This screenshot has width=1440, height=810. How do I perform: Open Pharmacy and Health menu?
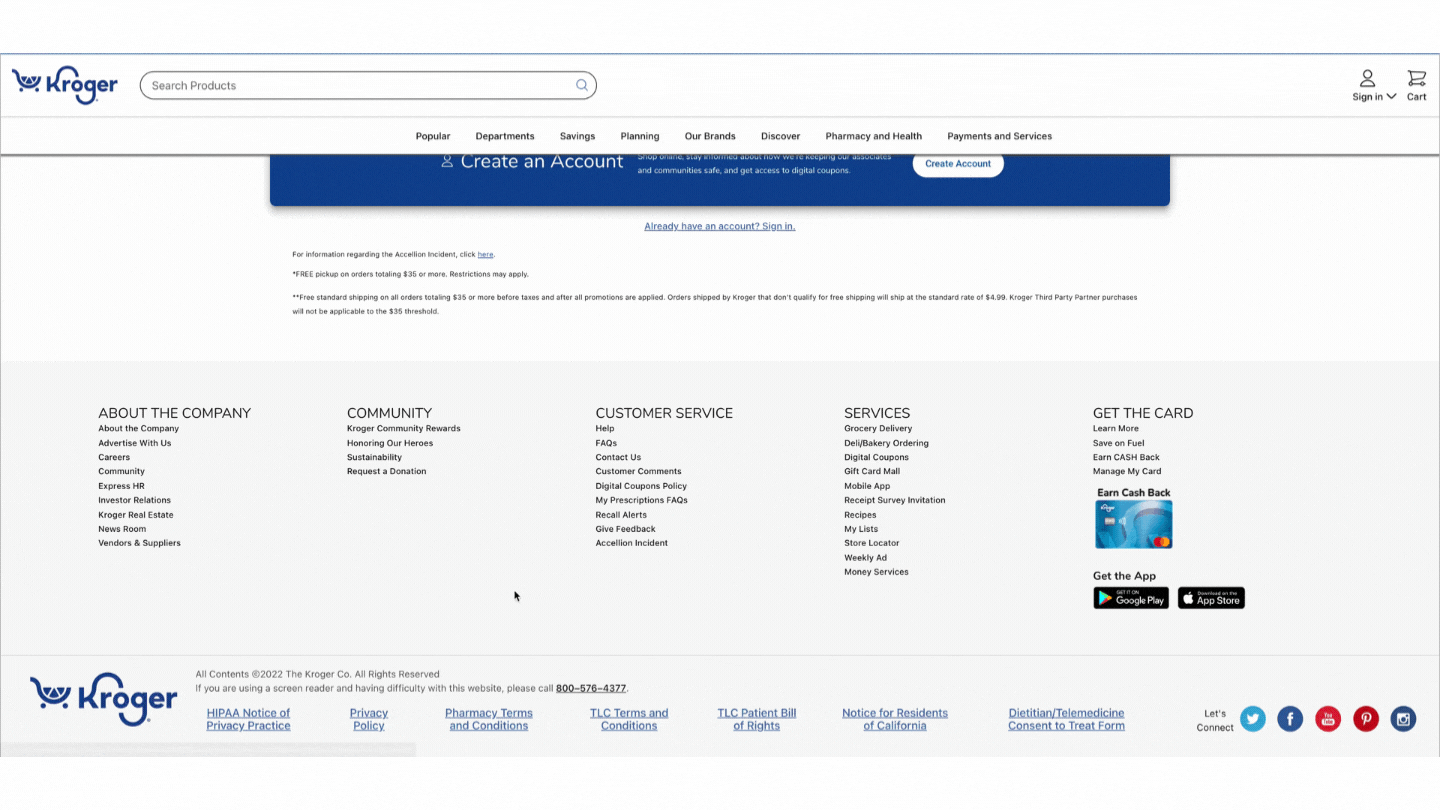click(874, 136)
